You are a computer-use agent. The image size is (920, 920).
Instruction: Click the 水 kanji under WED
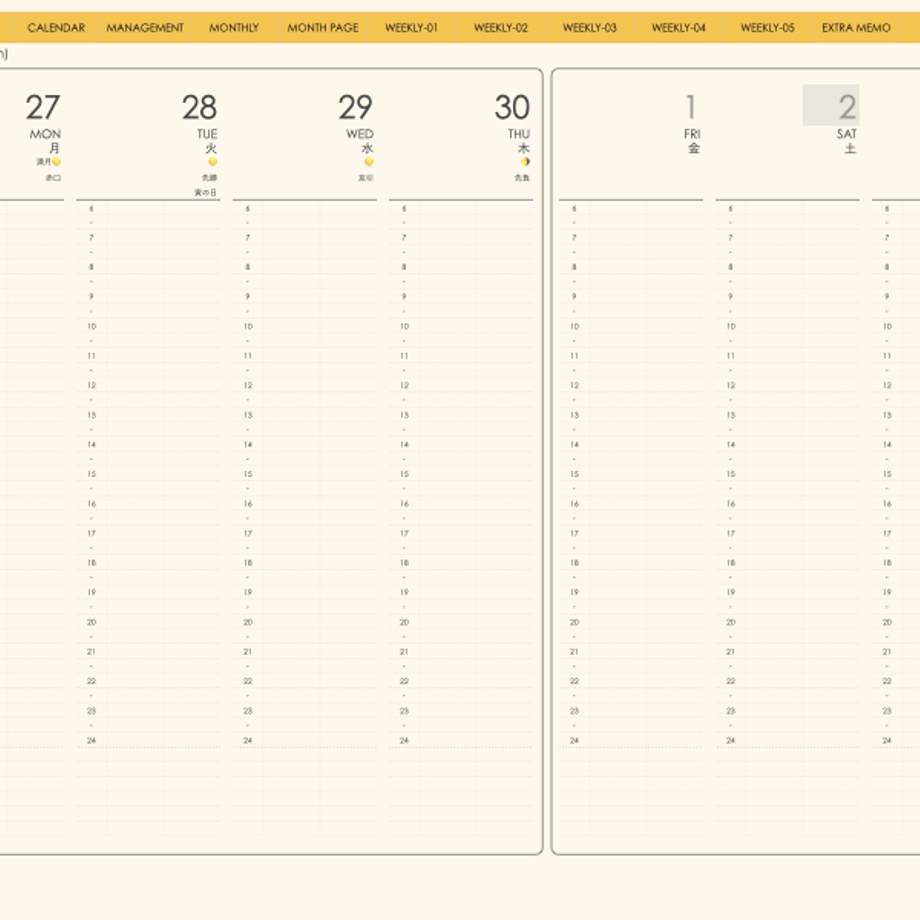367,148
